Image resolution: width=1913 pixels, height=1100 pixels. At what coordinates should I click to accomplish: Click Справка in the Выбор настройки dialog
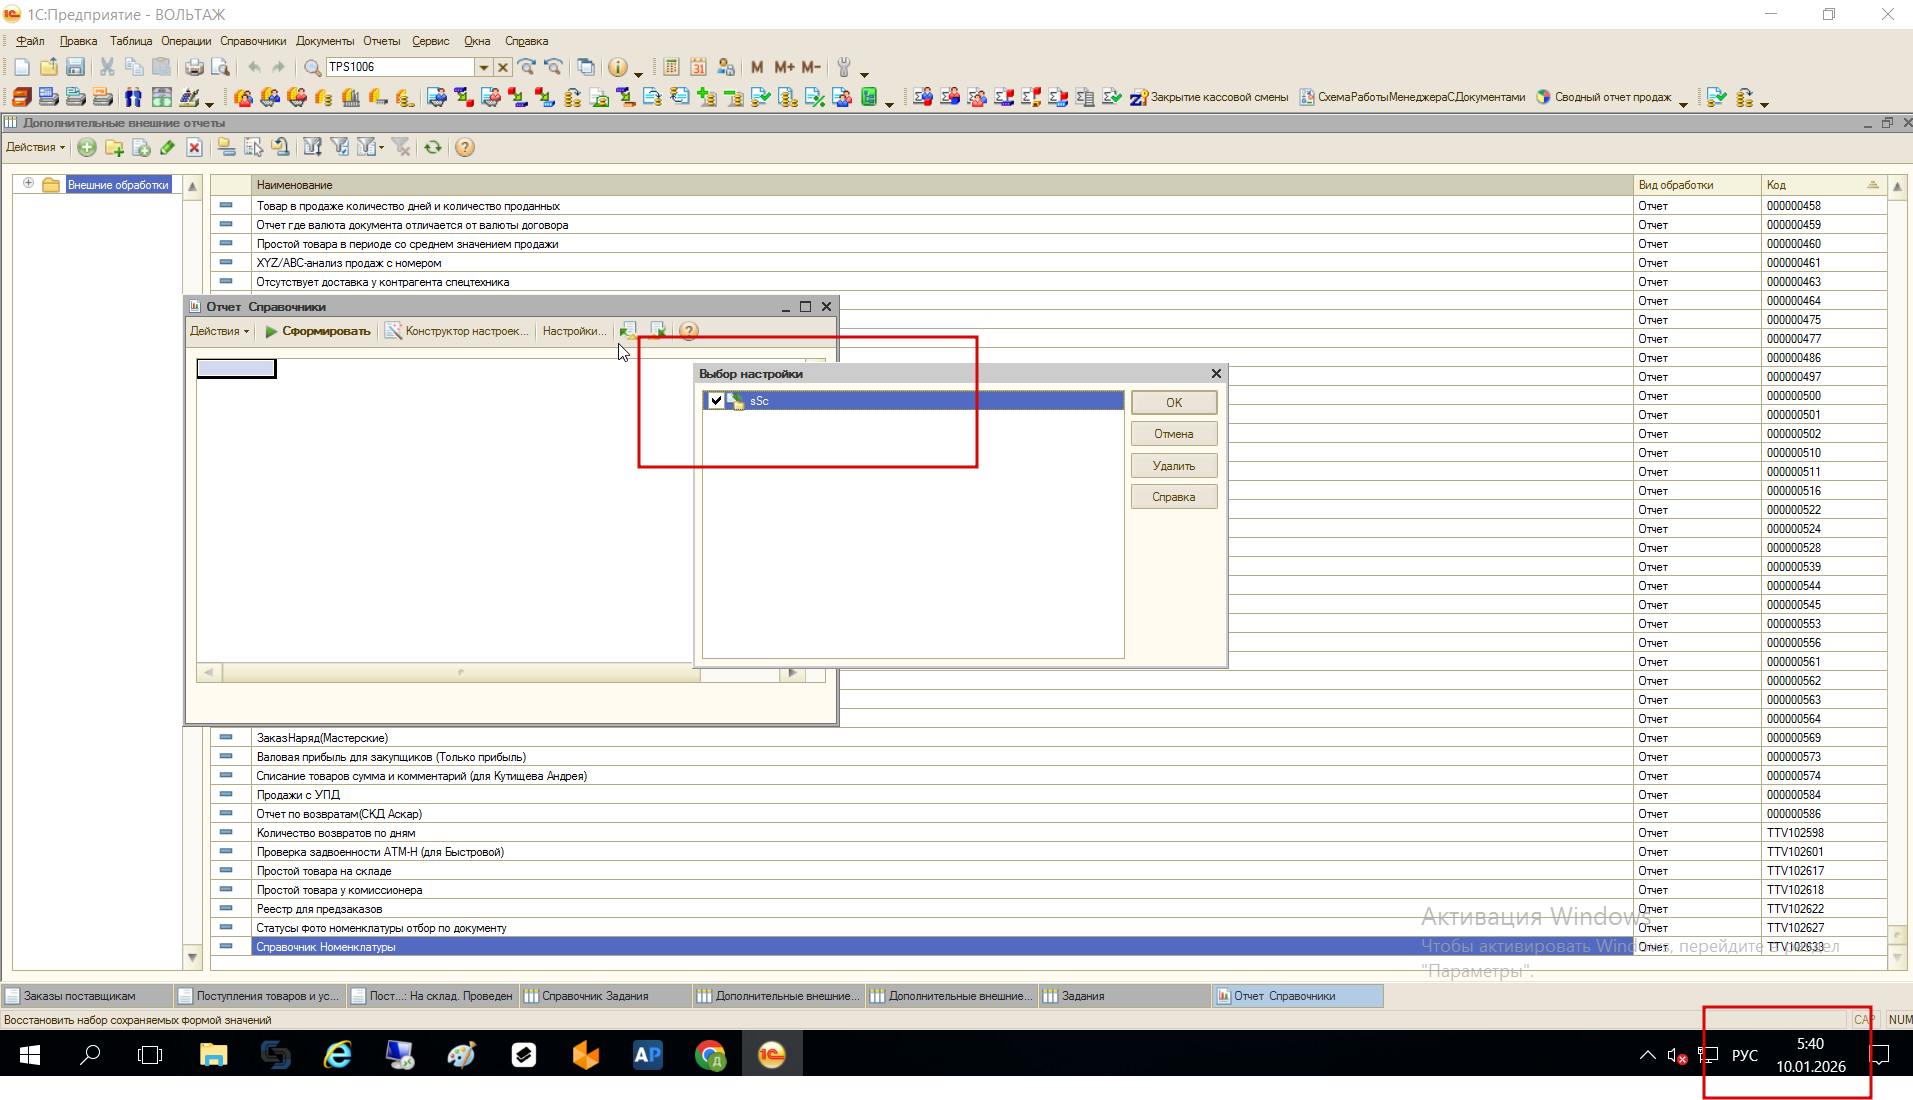point(1174,497)
